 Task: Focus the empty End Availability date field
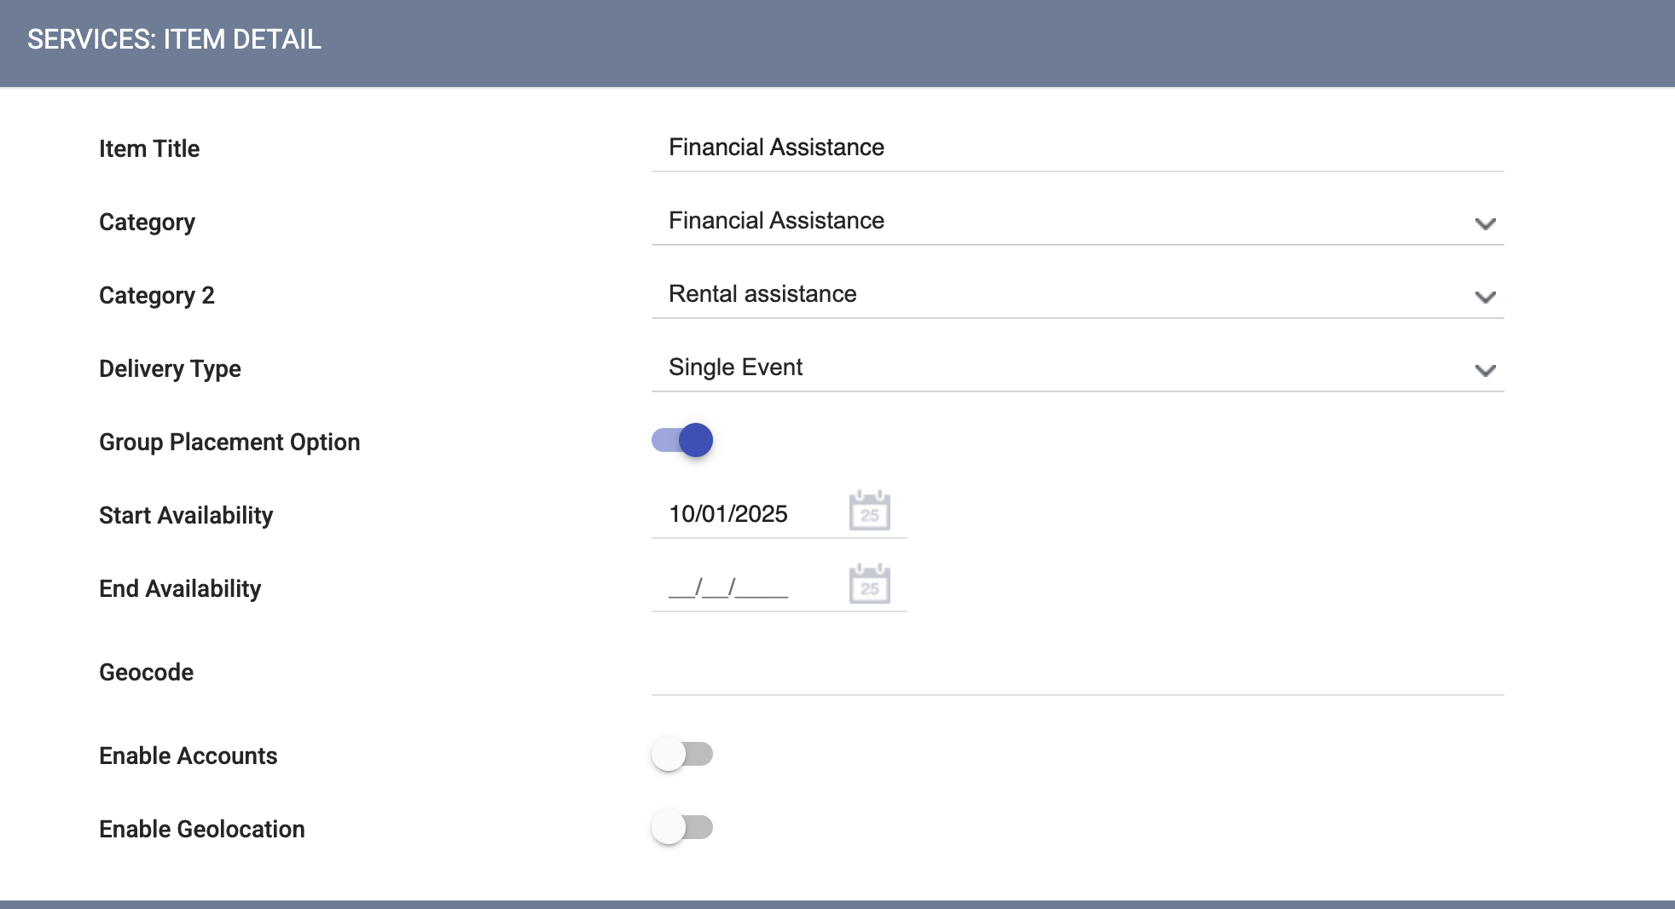coord(740,588)
